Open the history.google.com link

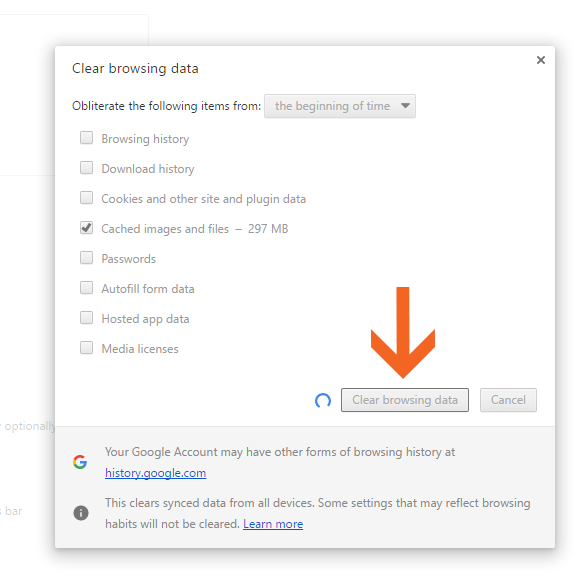(156, 473)
